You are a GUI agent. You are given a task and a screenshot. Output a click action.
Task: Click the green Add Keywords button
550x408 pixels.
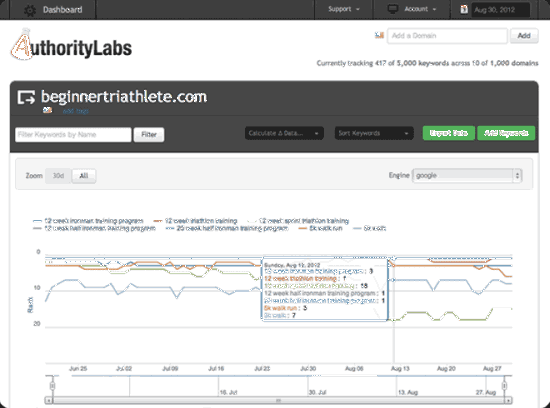coord(506,133)
